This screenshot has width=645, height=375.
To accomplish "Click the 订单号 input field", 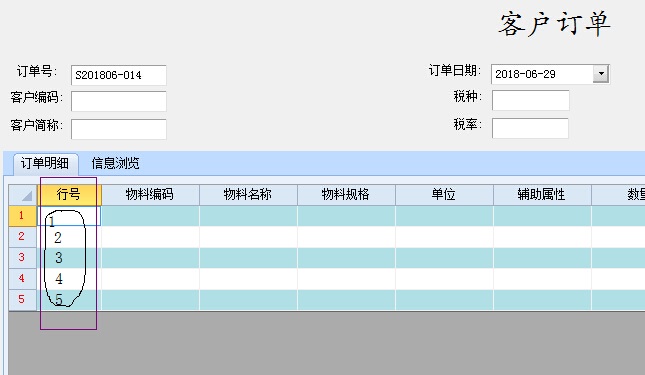I will pos(118,75).
